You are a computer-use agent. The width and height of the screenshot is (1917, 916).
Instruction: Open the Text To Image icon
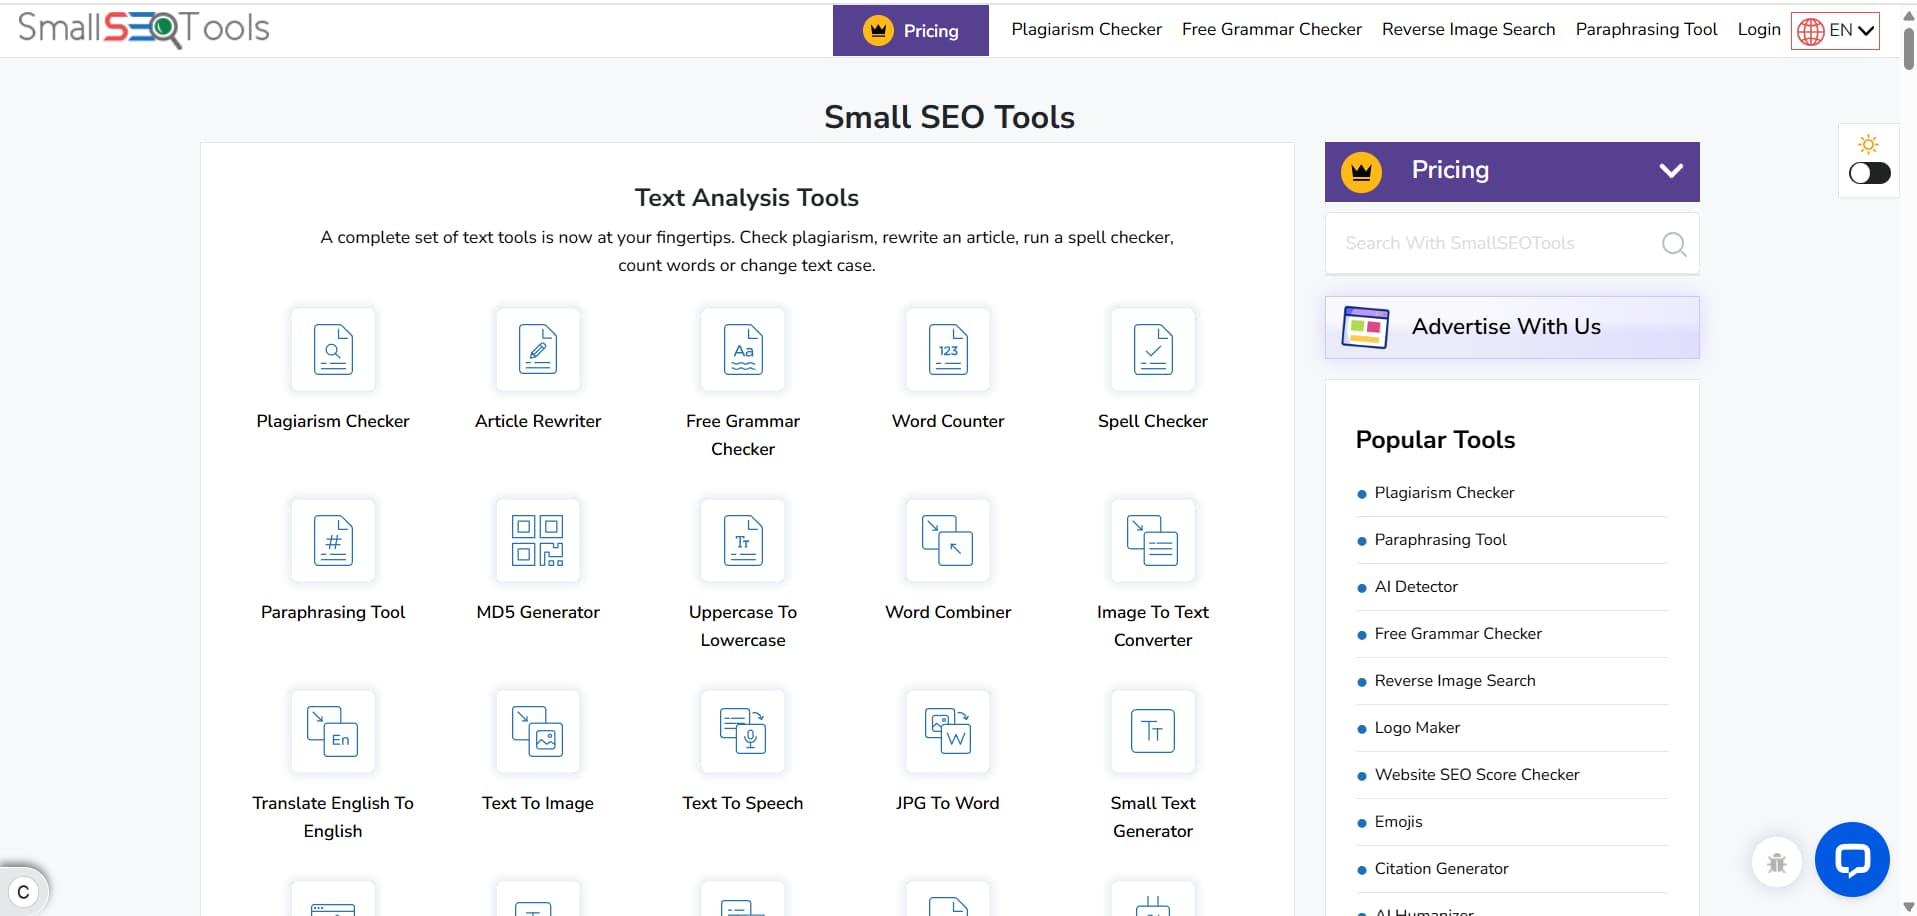pos(538,731)
